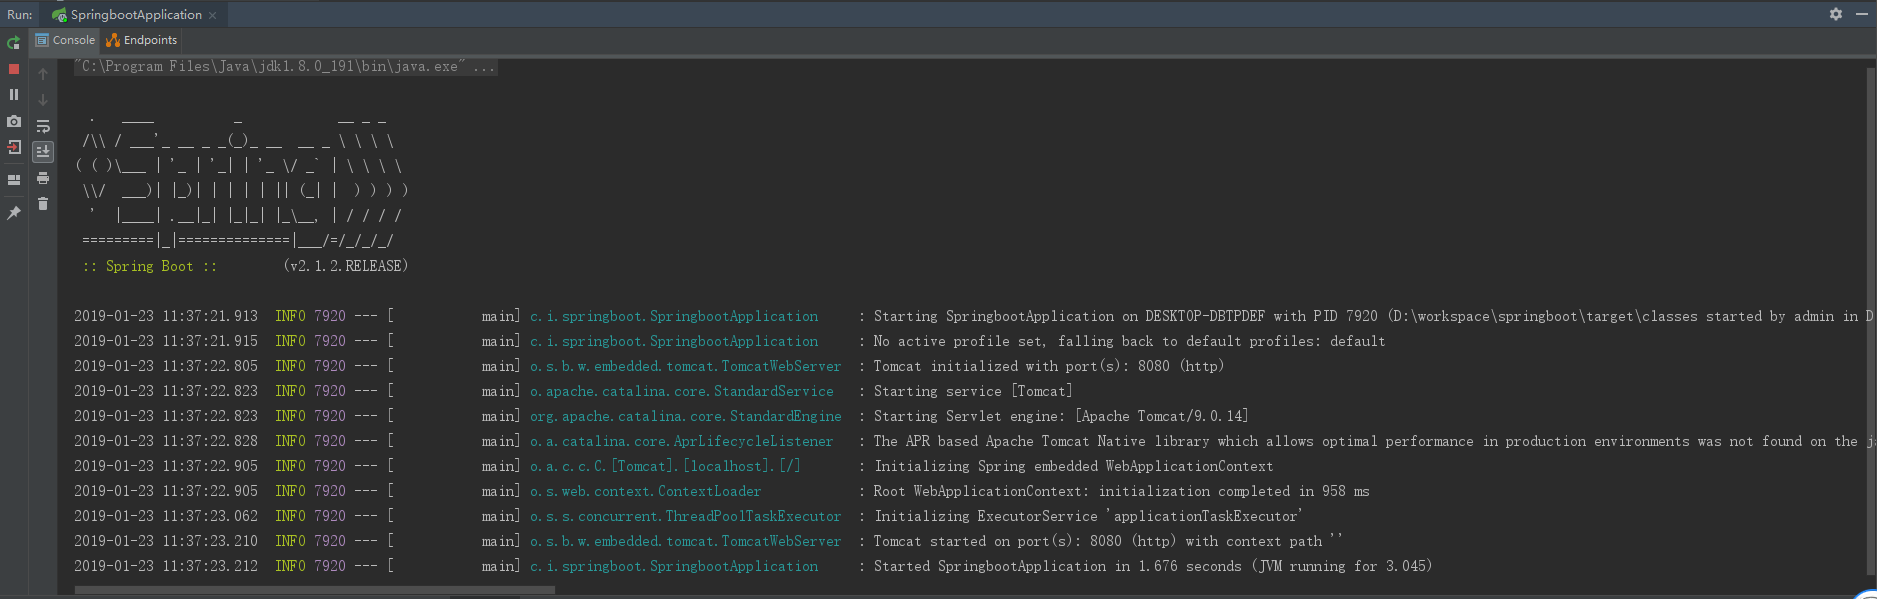This screenshot has height=599, width=1877.
Task: Expand the folded java.exe command line
Action: tap(286, 67)
